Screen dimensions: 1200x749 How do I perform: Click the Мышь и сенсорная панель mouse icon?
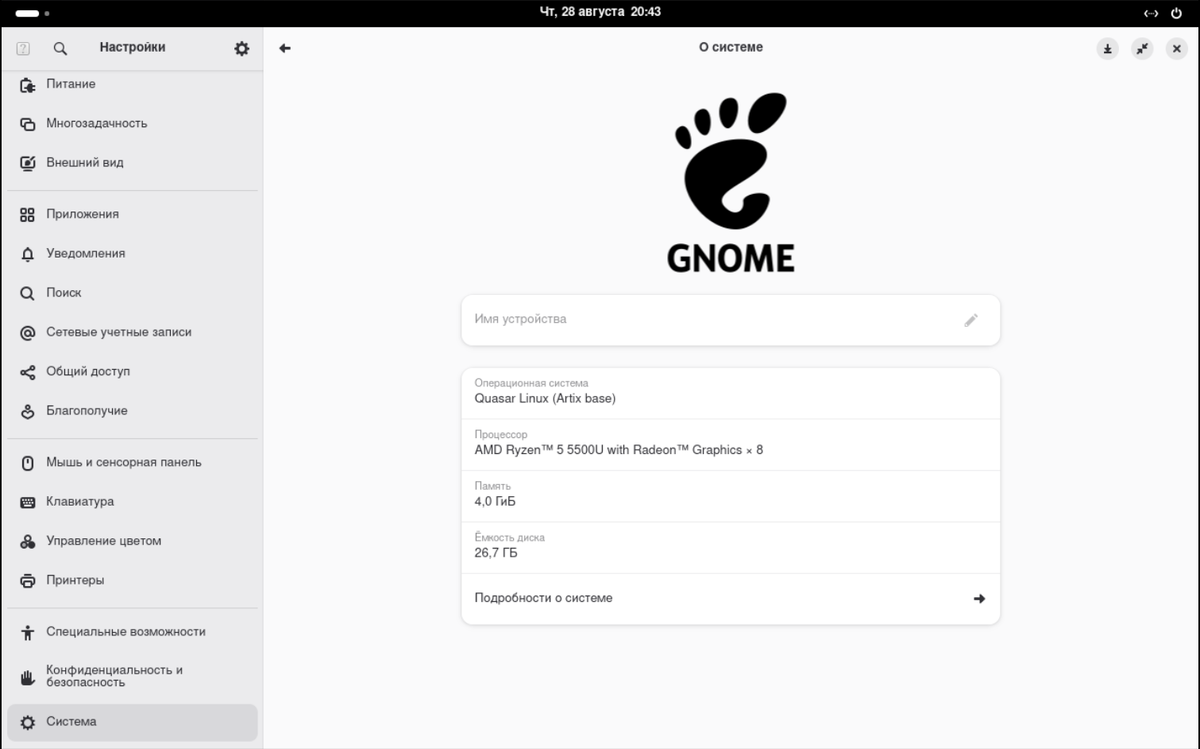click(x=27, y=462)
